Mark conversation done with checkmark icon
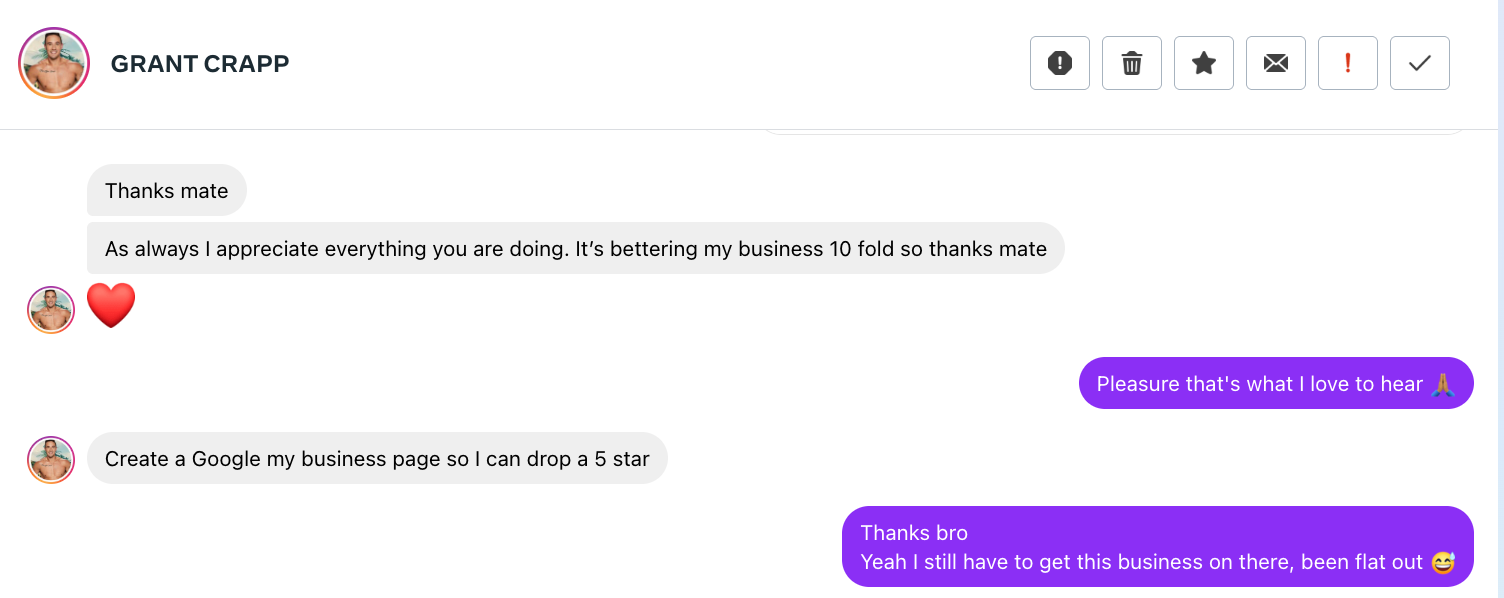 click(x=1419, y=63)
